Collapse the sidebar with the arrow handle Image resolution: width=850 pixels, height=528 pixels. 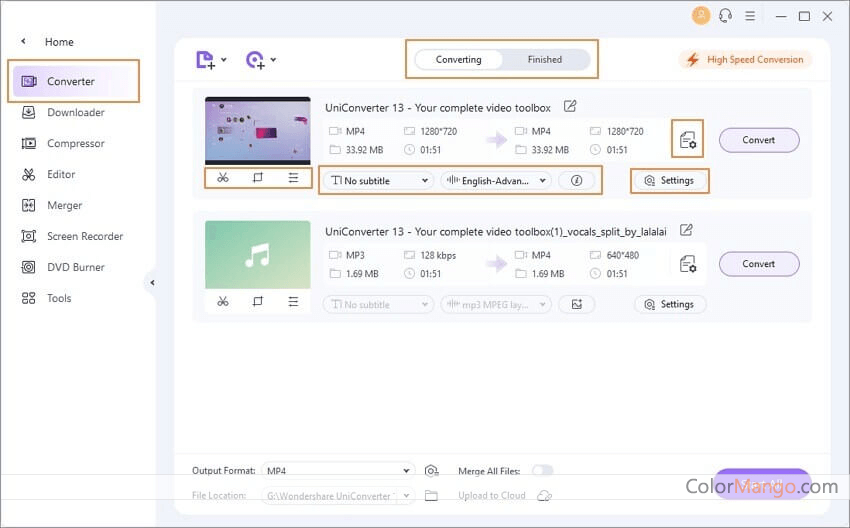point(152,282)
